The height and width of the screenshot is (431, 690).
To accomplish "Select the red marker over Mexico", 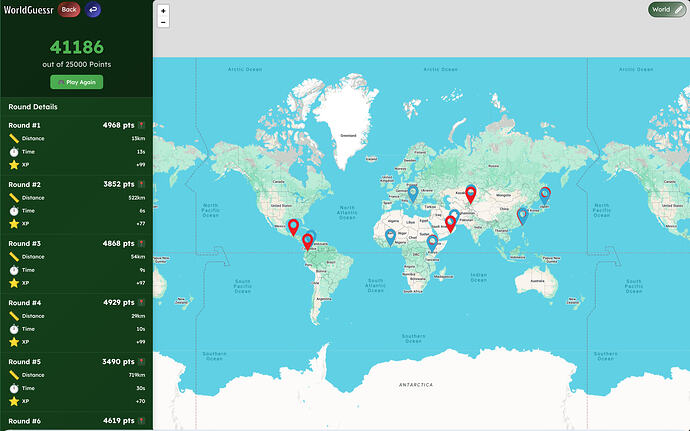I will click(x=293, y=228).
